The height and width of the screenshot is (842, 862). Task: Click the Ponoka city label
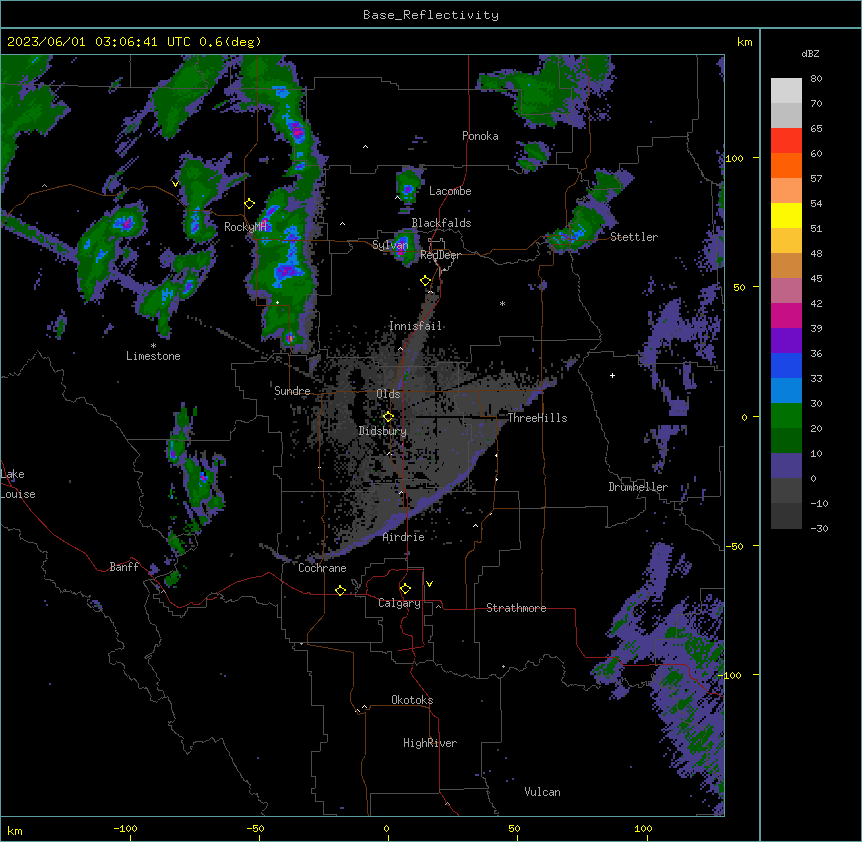pyautogui.click(x=480, y=136)
